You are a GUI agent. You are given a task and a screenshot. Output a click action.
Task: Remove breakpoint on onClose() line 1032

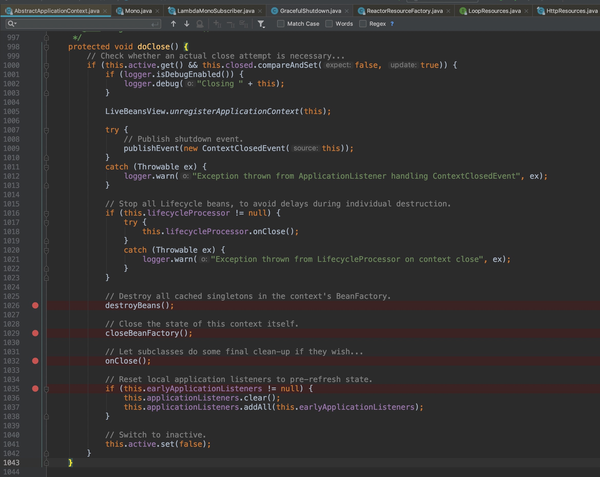point(35,360)
